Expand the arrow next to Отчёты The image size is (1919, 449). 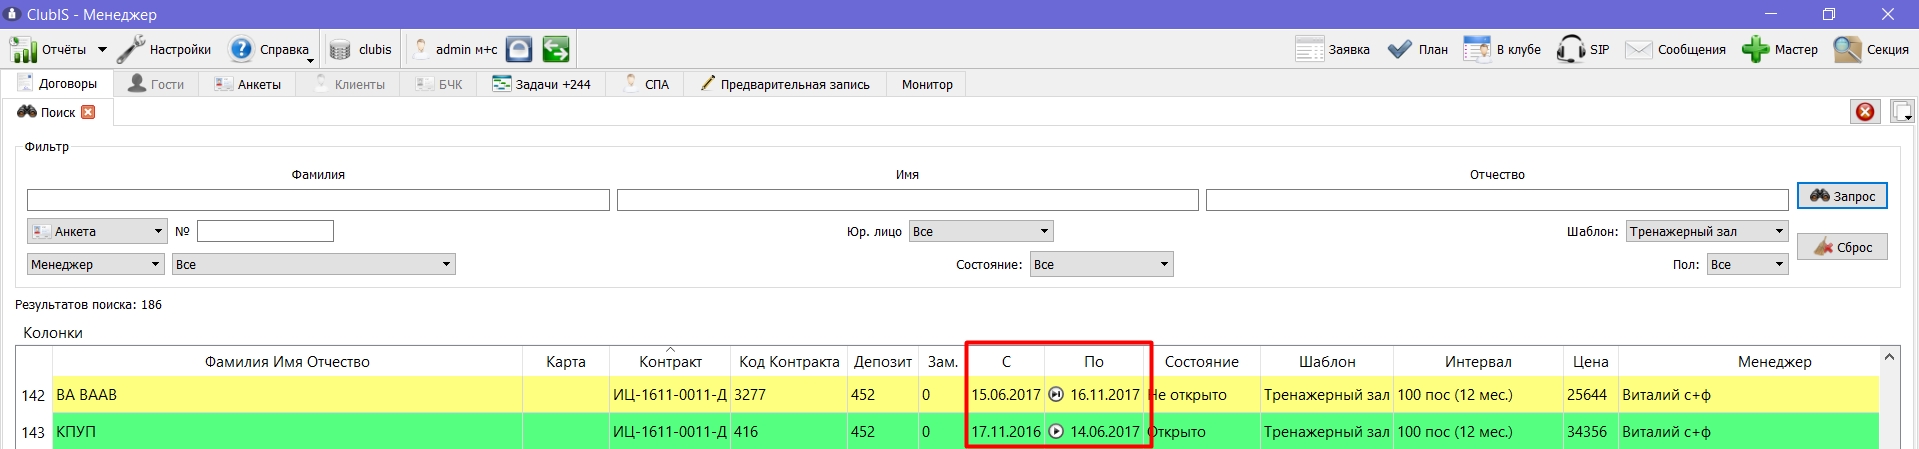102,49
